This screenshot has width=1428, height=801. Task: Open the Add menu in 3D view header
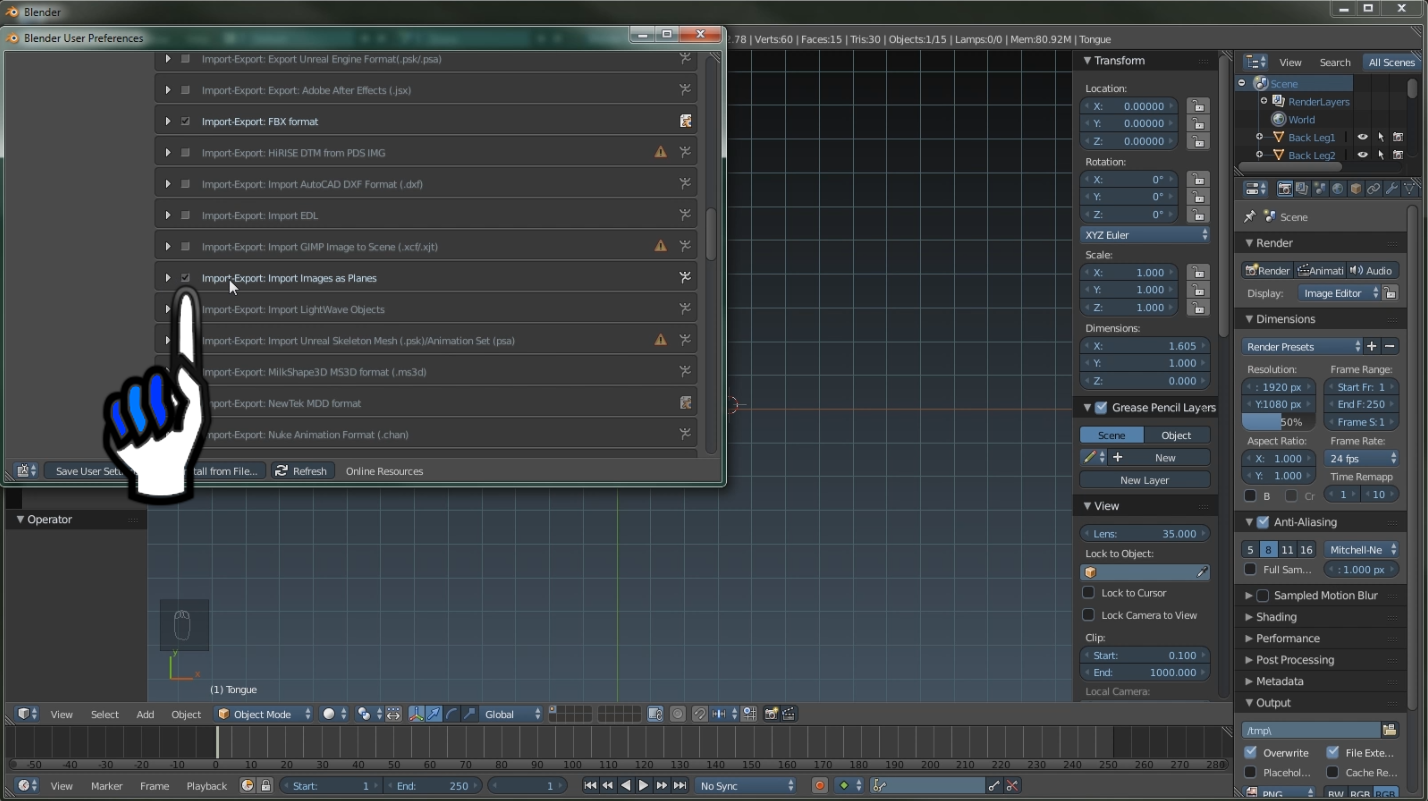coord(145,714)
